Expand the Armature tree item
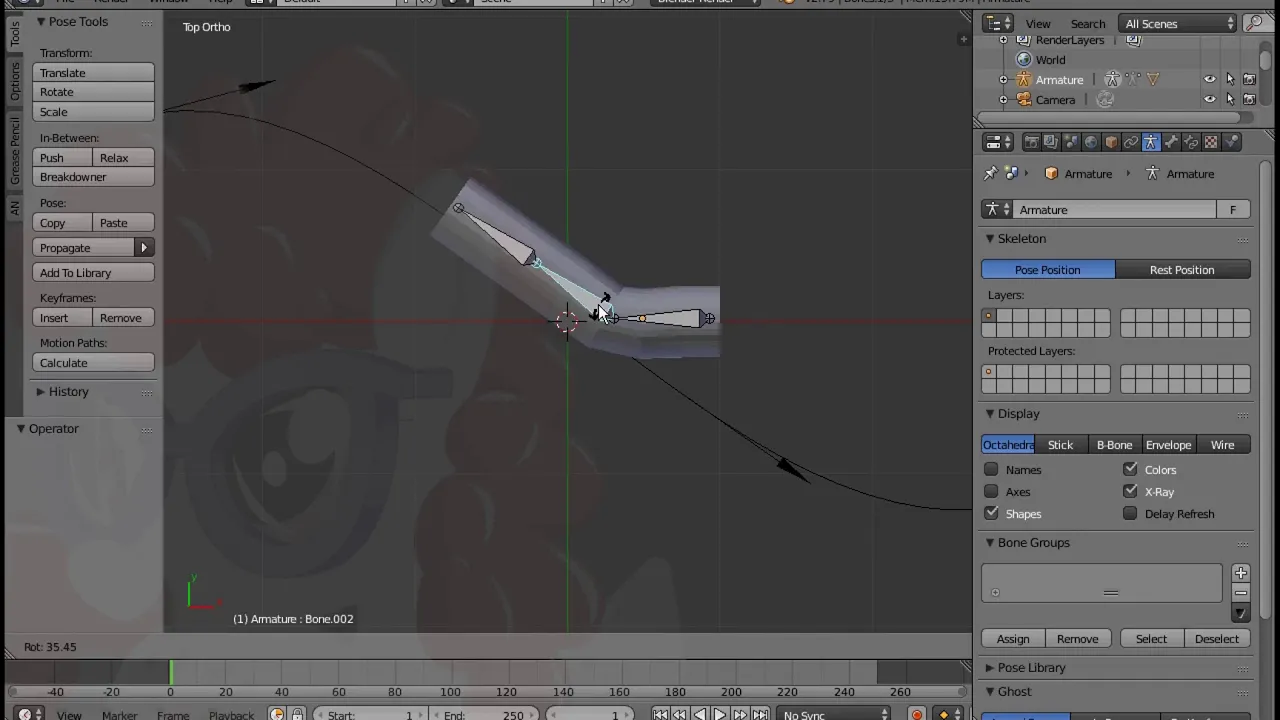Image resolution: width=1280 pixels, height=720 pixels. (1003, 79)
